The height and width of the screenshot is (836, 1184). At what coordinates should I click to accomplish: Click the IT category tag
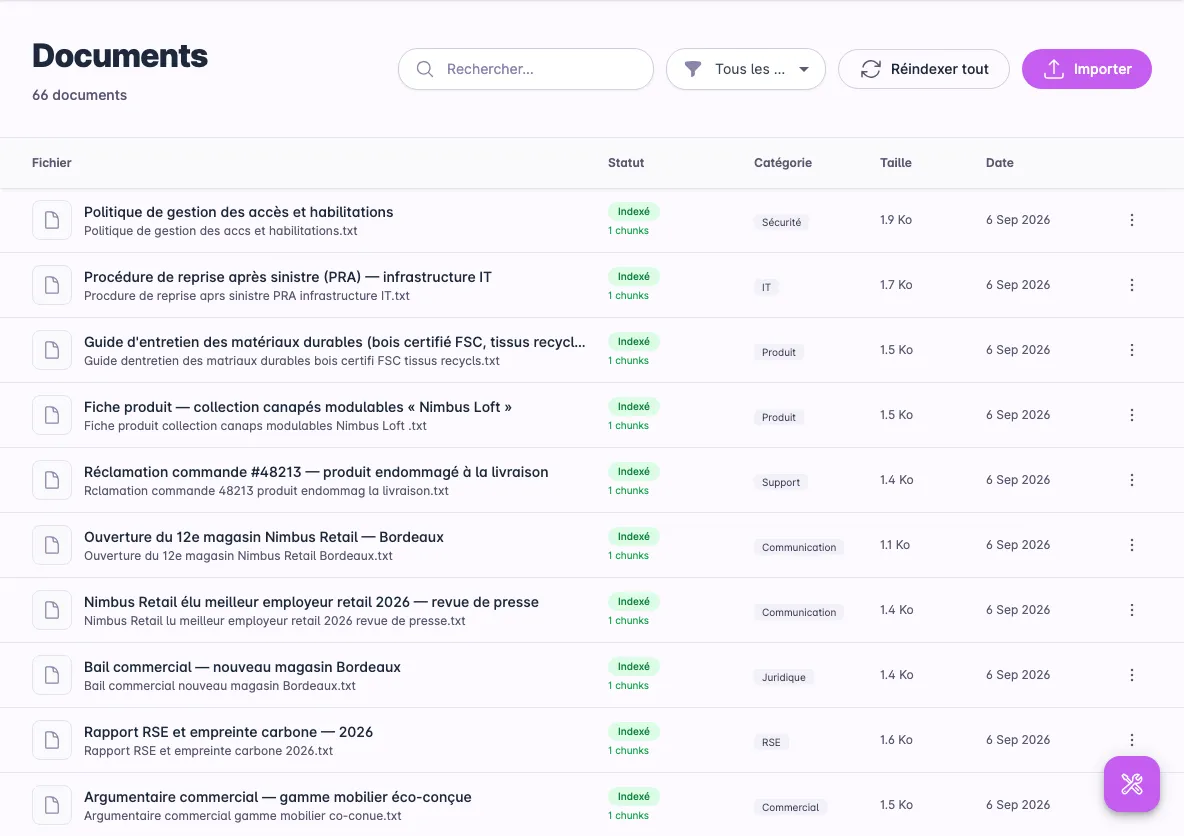click(x=766, y=287)
